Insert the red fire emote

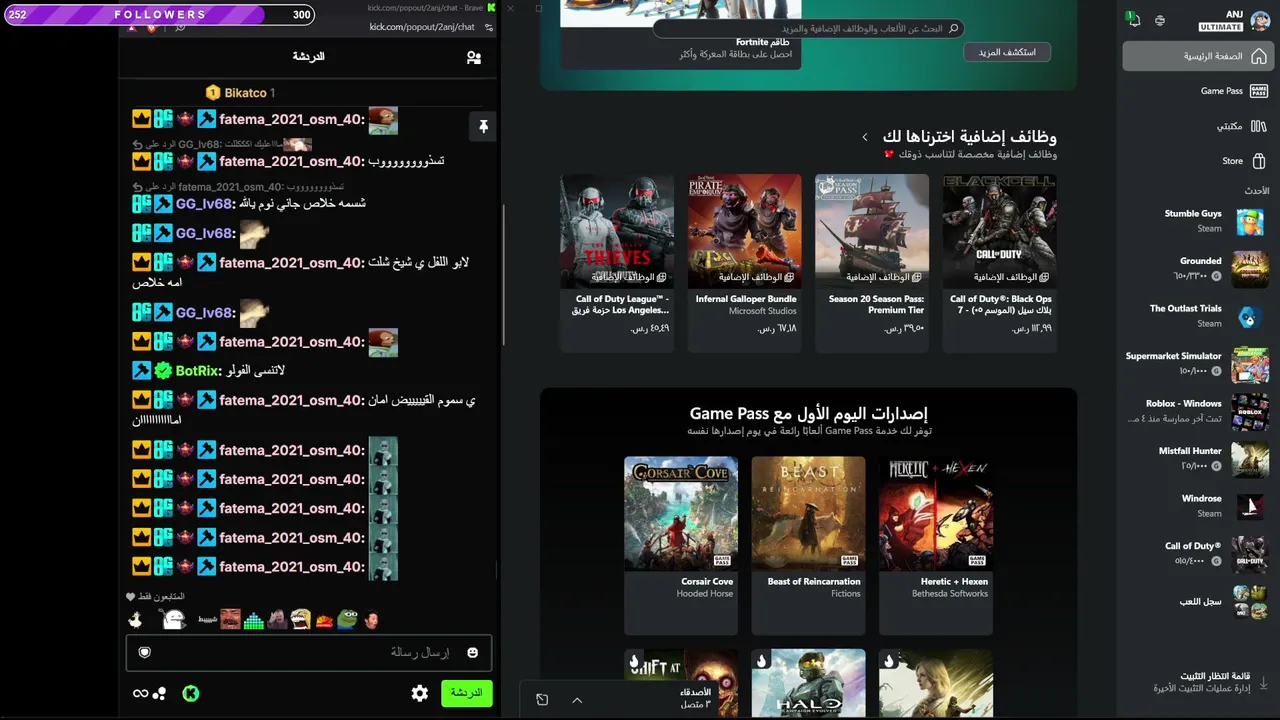(x=324, y=621)
